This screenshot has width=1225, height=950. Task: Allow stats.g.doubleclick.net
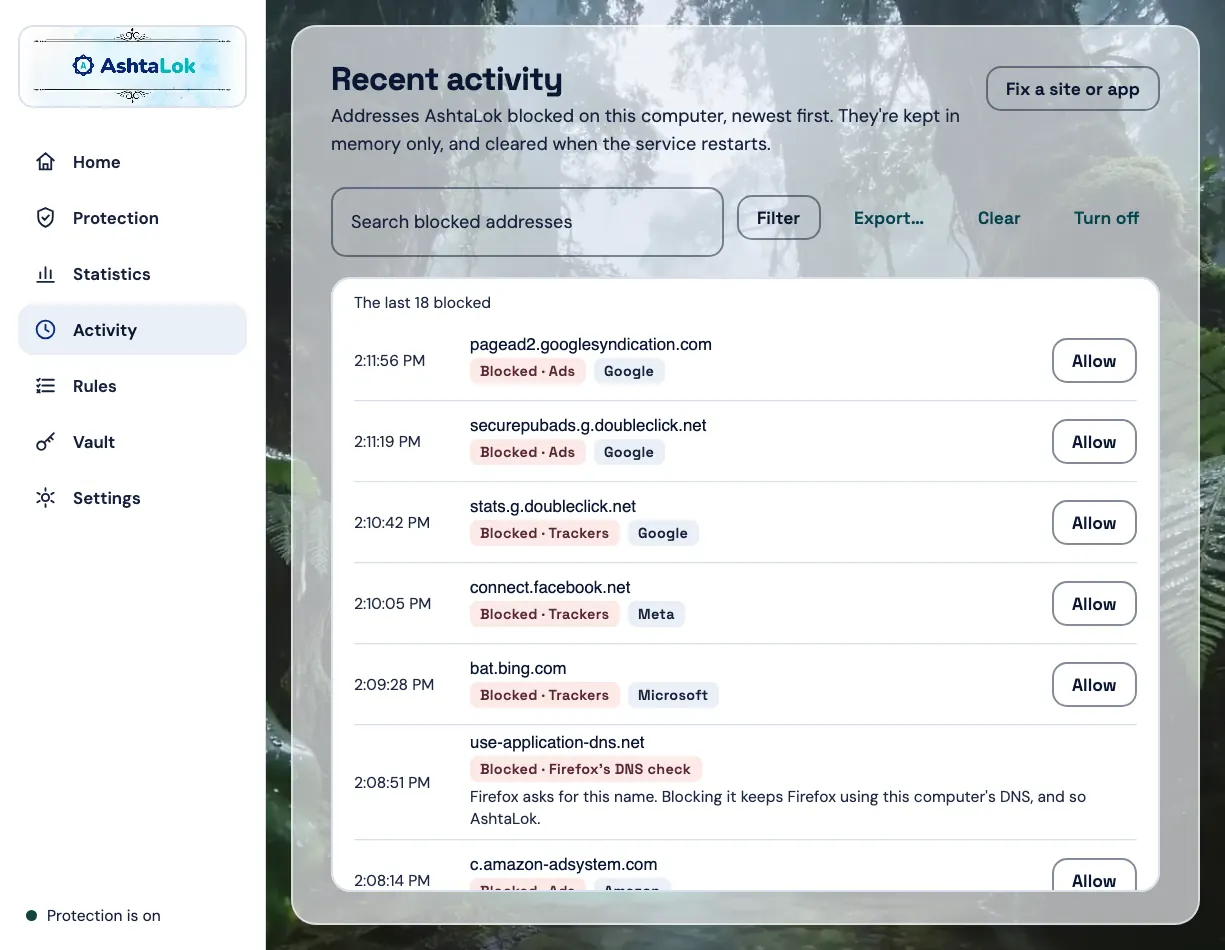1094,523
